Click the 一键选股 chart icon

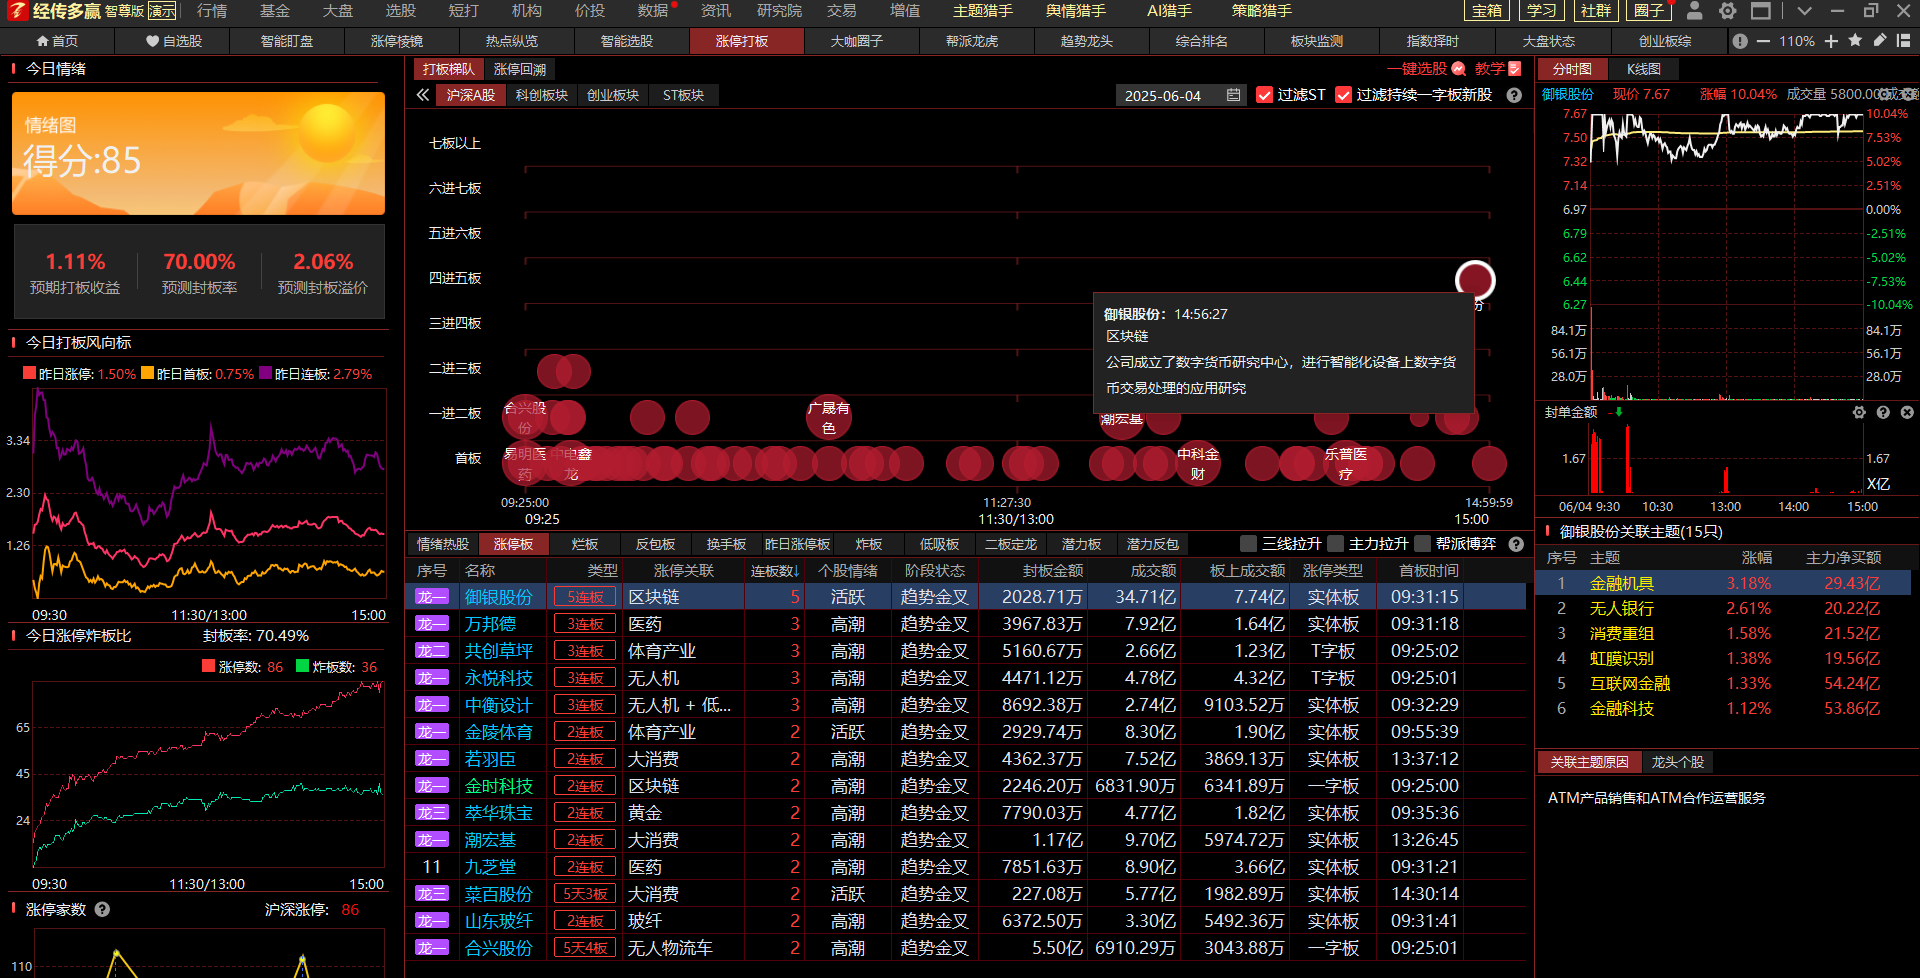pos(1458,69)
